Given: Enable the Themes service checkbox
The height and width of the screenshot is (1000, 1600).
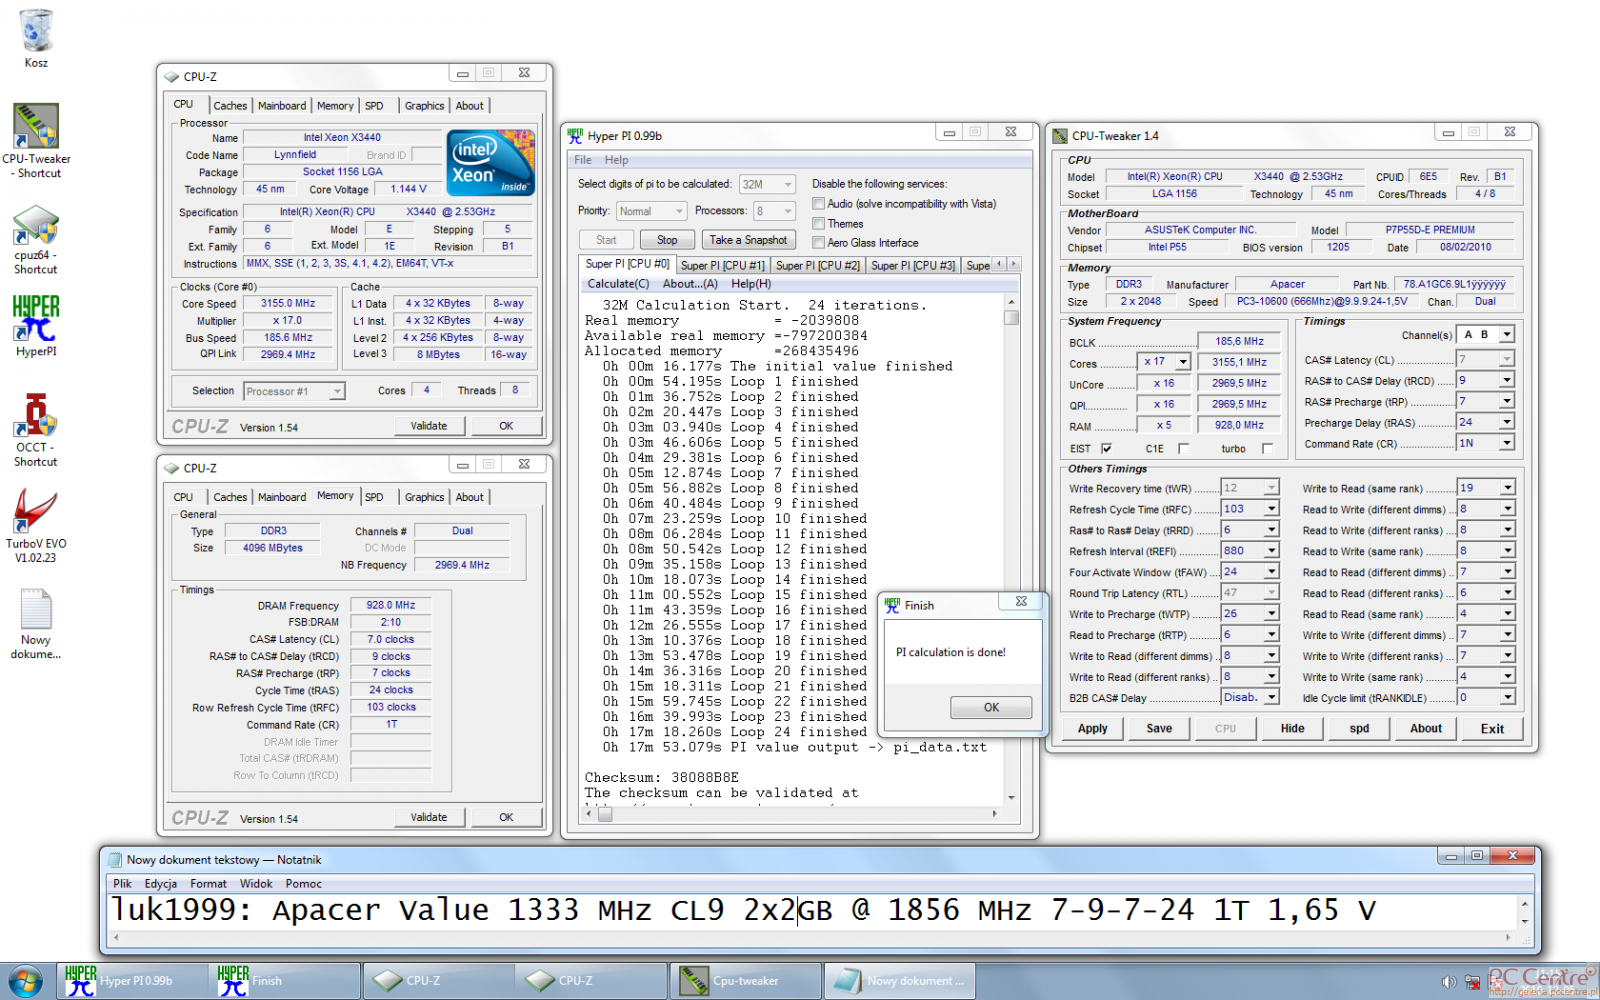Looking at the screenshot, I should [818, 224].
